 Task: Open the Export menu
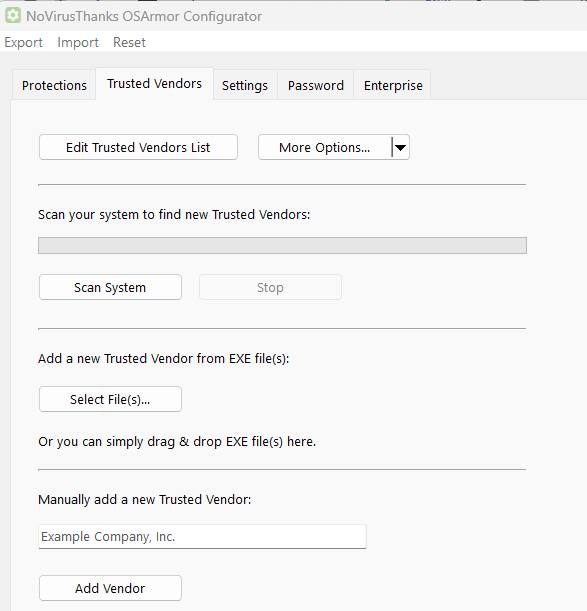(23, 42)
